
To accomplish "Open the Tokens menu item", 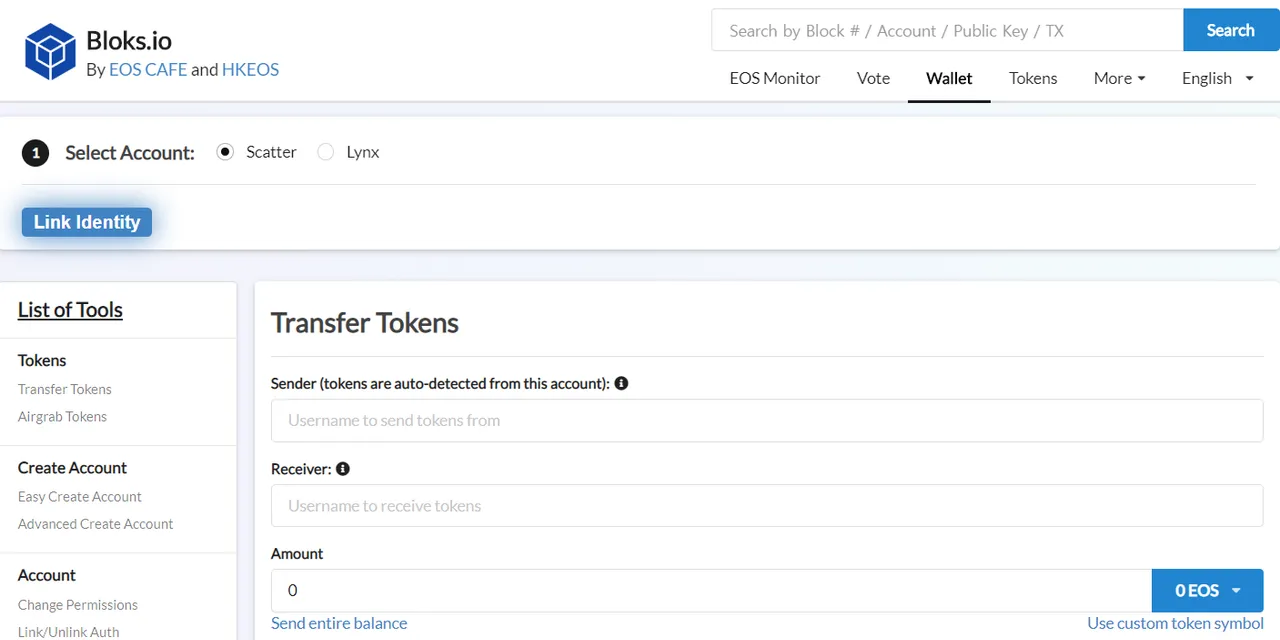I will [x=1033, y=78].
